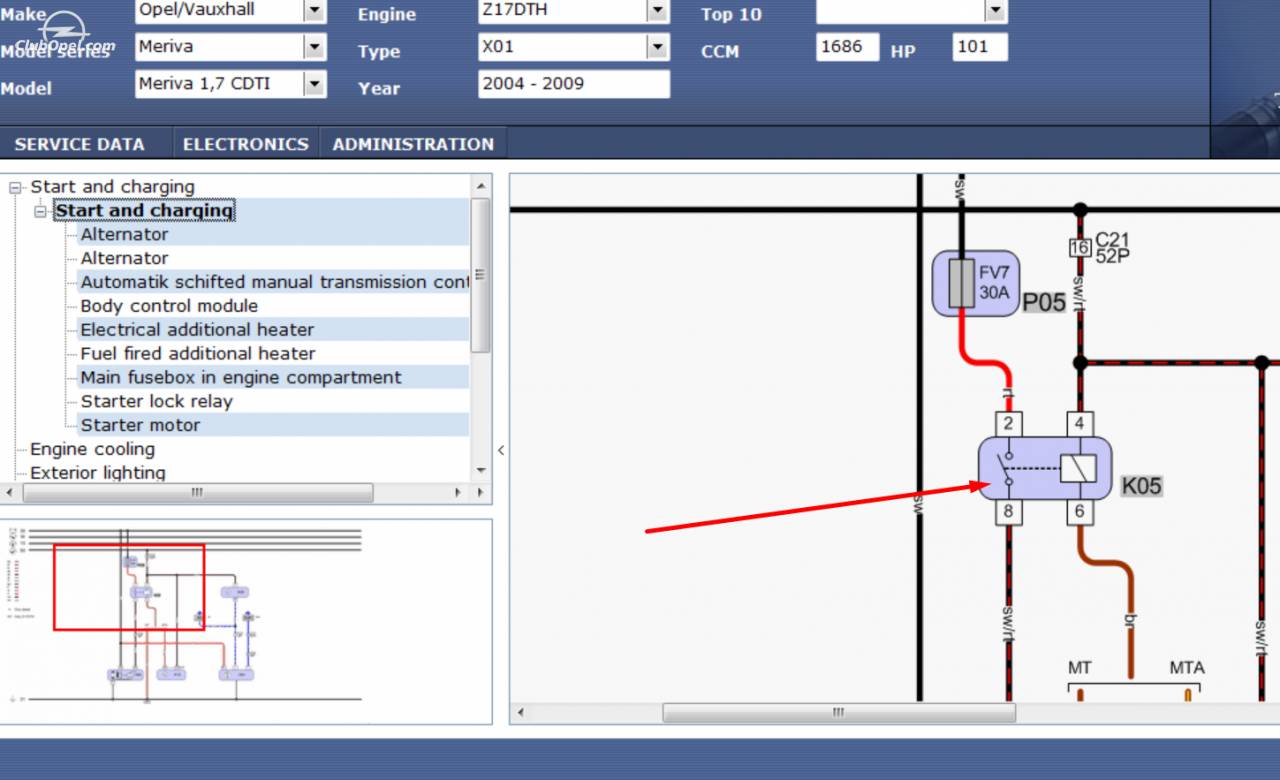The width and height of the screenshot is (1280, 780).
Task: Collapse the left panel with splitter arrow
Action: 501,451
